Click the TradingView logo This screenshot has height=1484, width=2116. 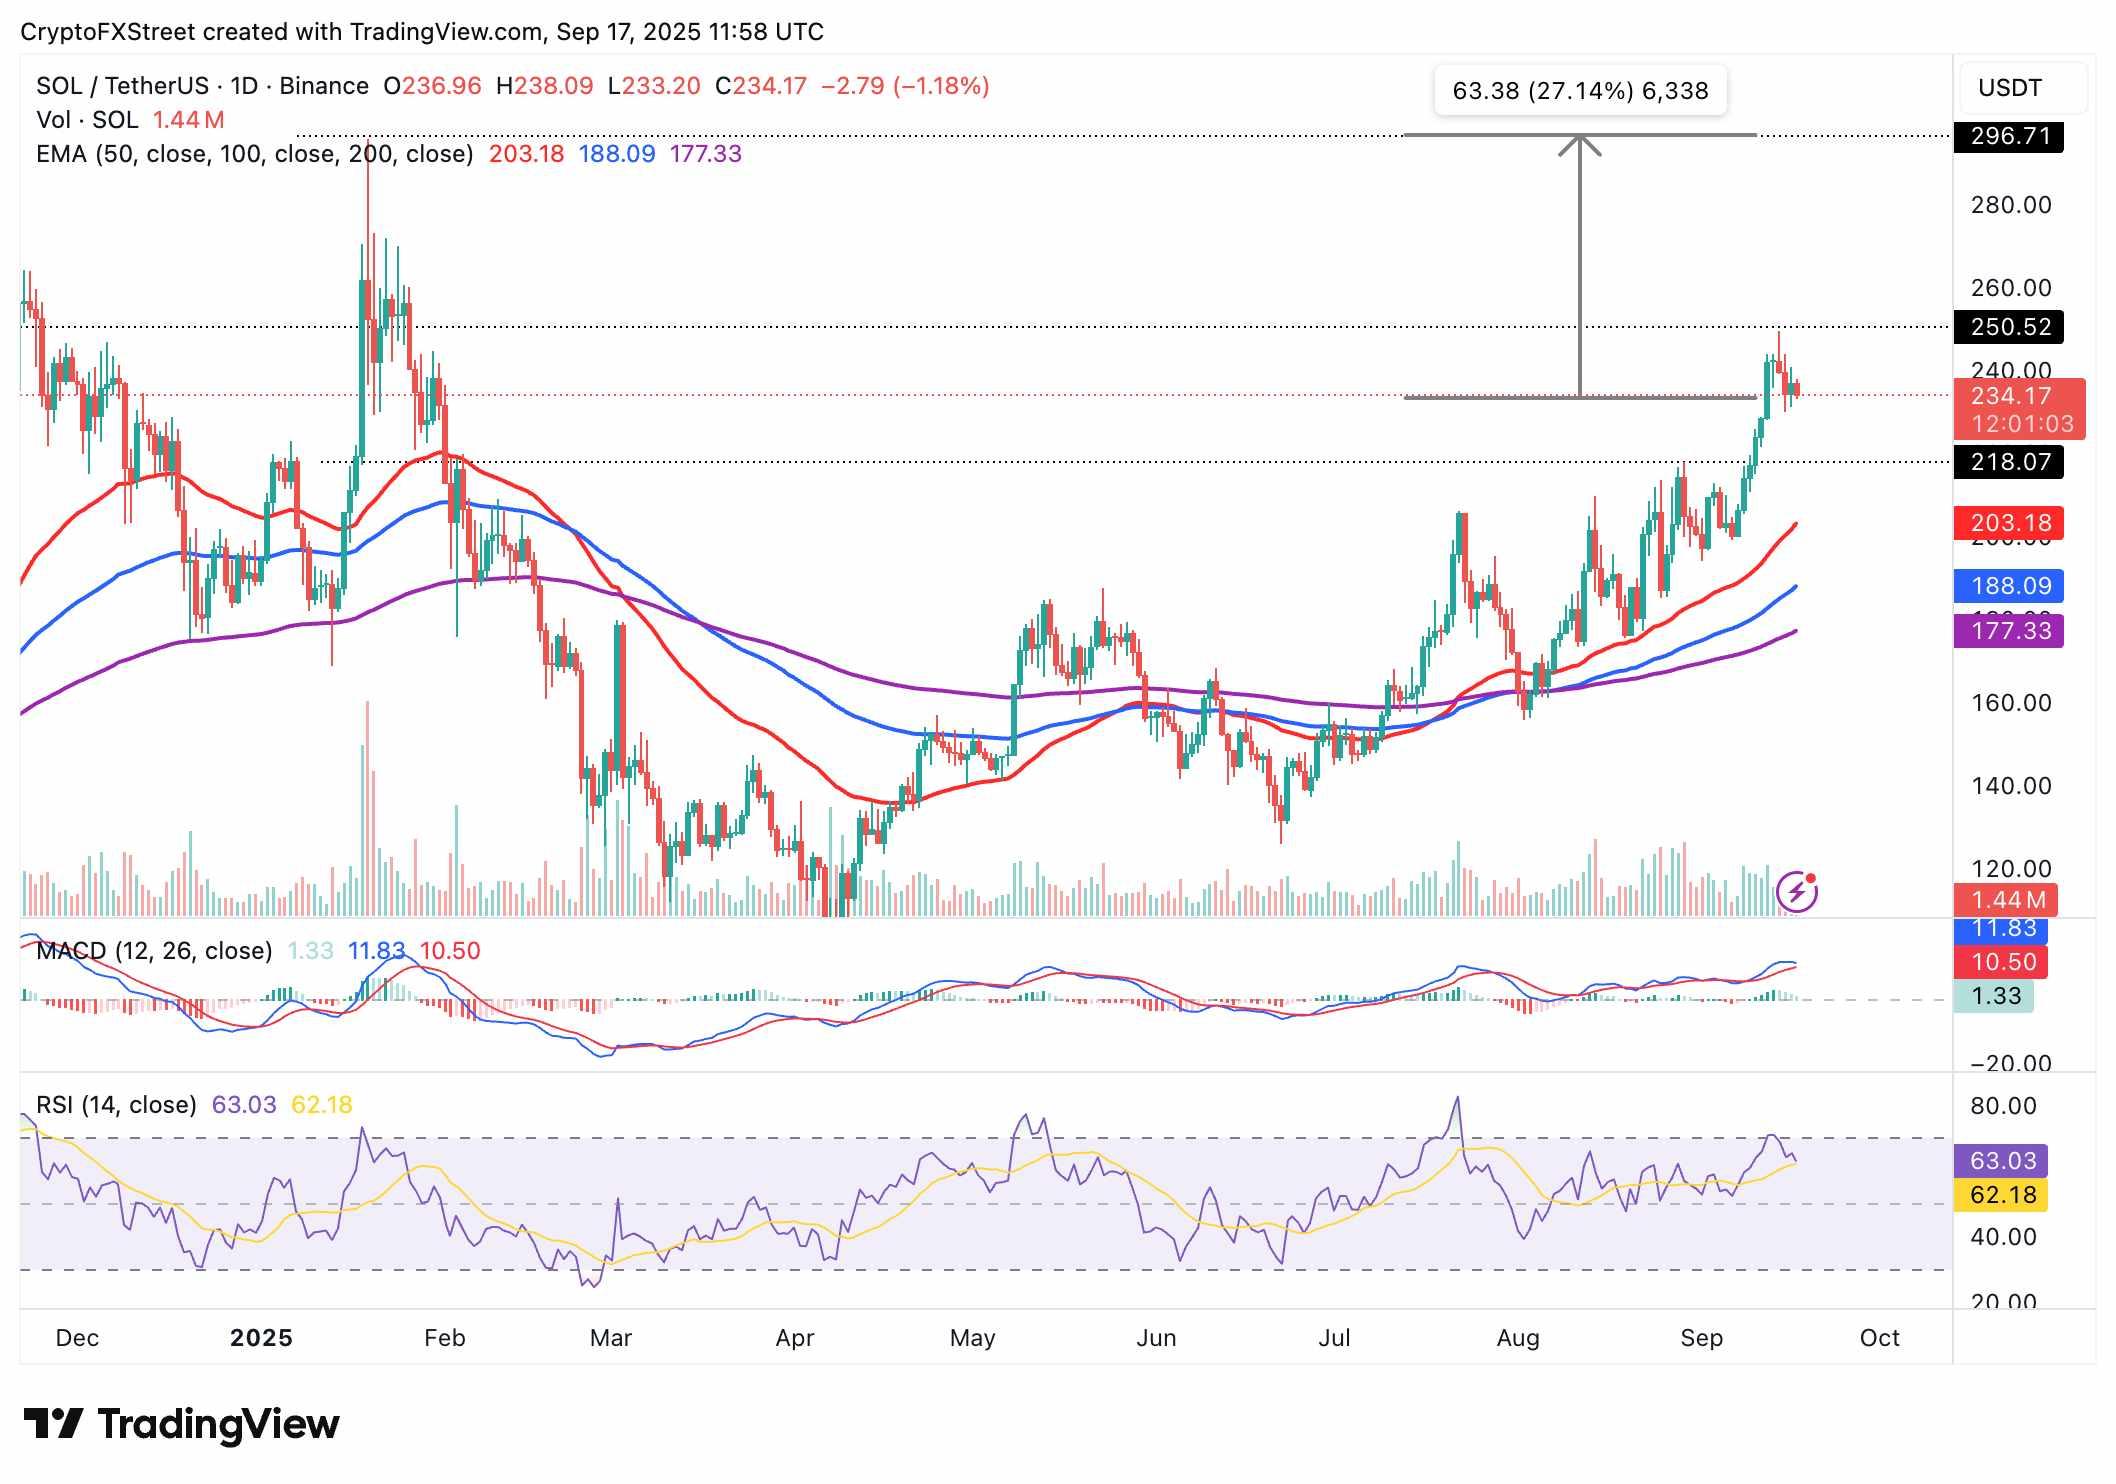pos(182,1425)
